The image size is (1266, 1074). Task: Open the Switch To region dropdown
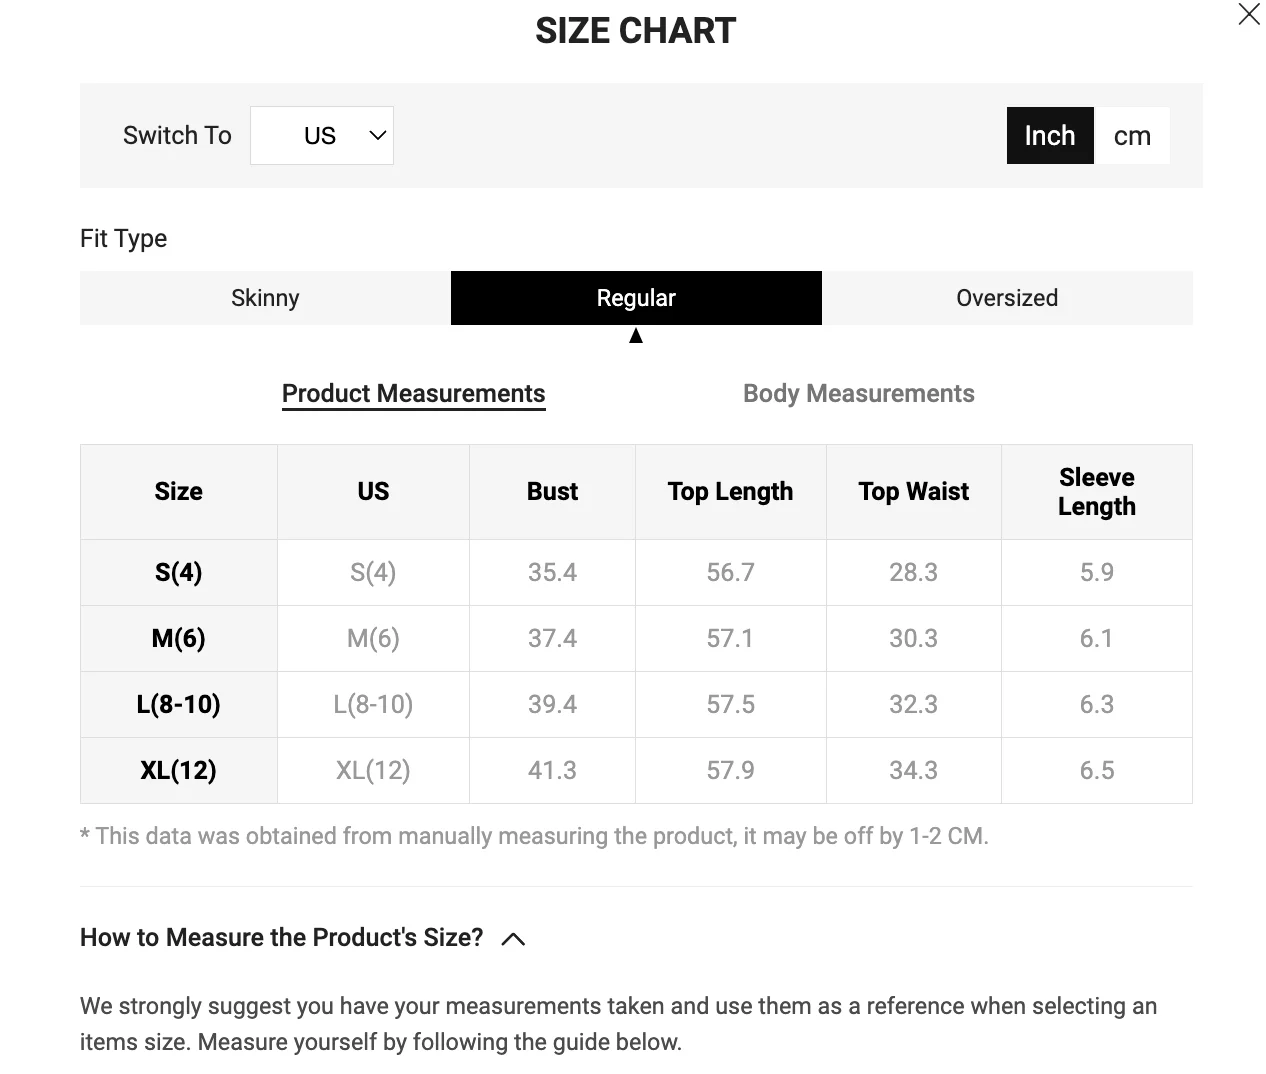pos(321,135)
